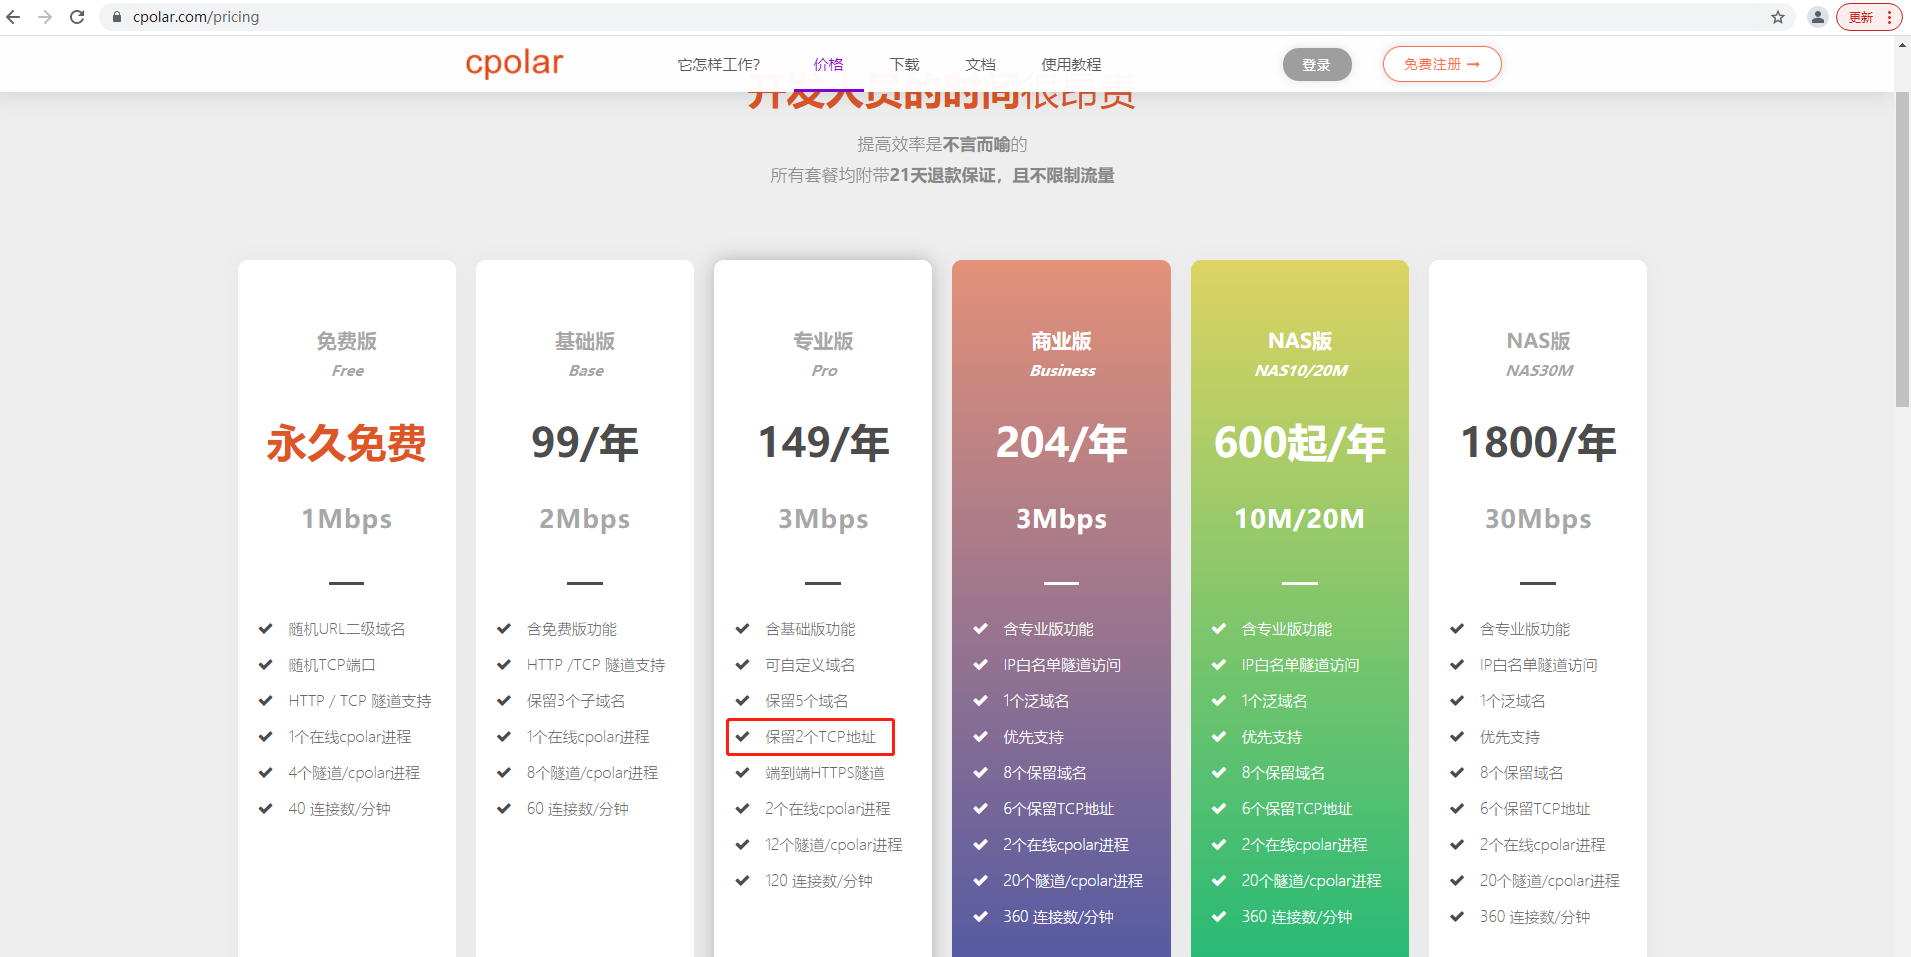Click the 登录 button
This screenshot has height=957, width=1911.
(x=1316, y=63)
